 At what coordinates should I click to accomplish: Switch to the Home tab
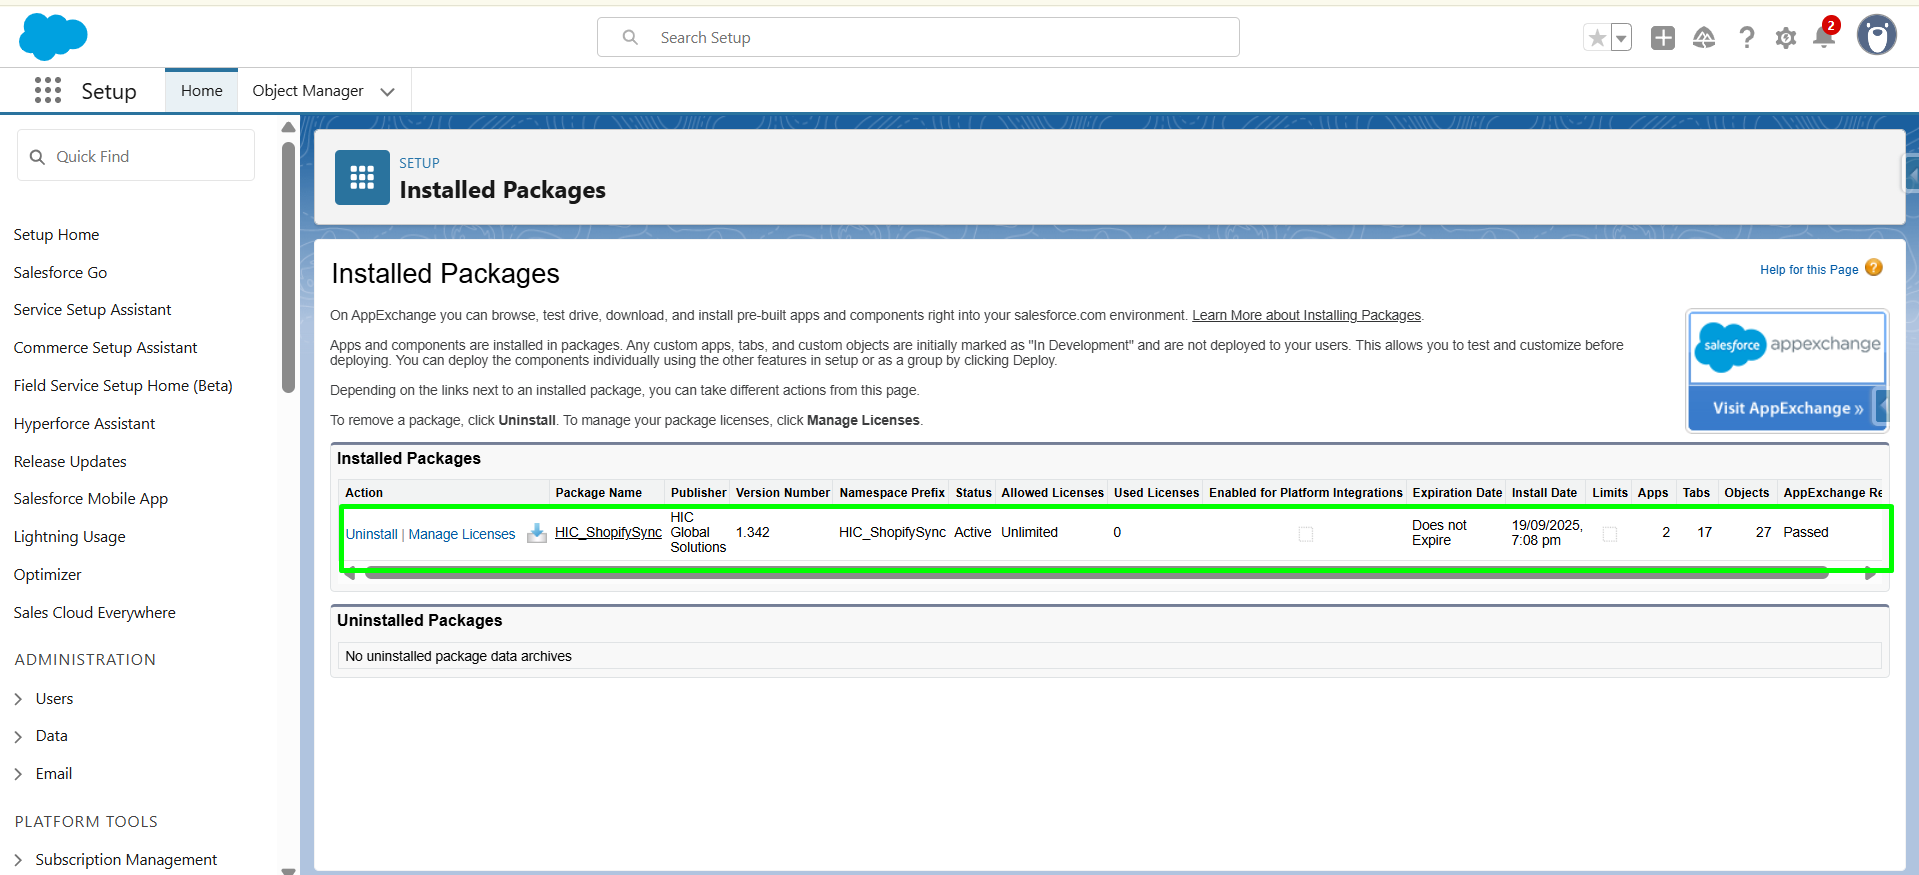click(x=202, y=91)
